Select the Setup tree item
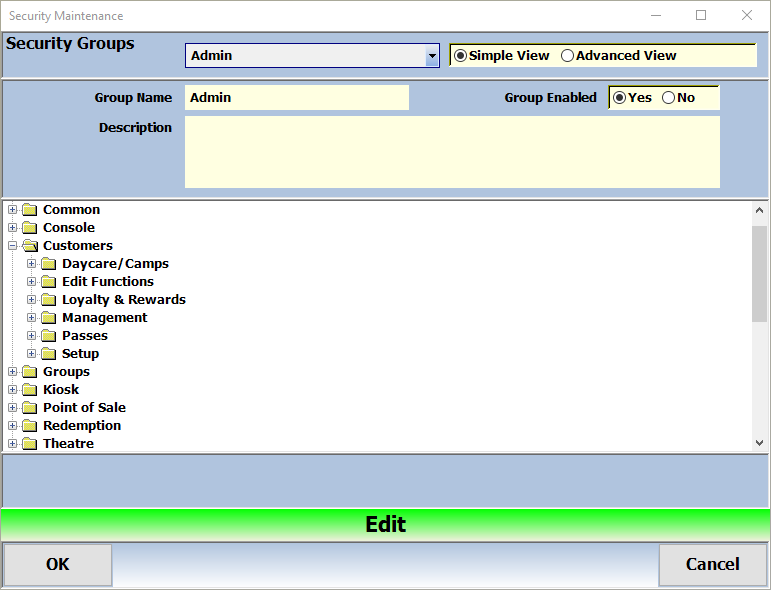The height and width of the screenshot is (590, 771). click(80, 354)
